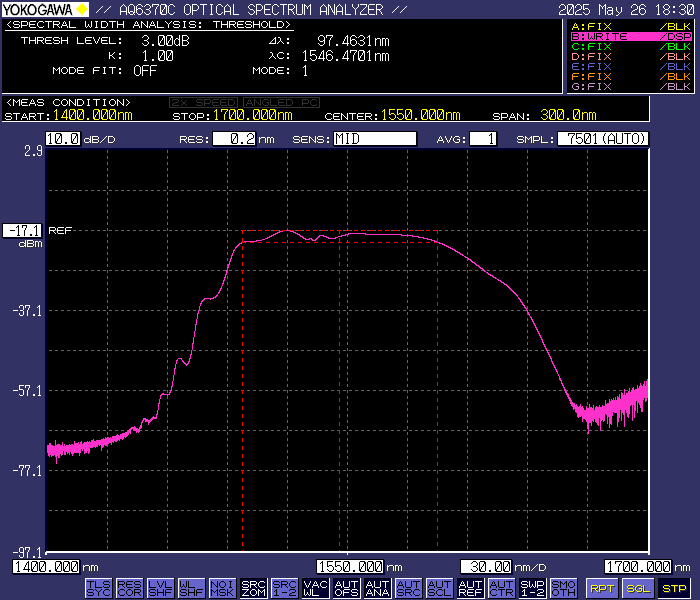Enable RPT repeat sweep mode
The width and height of the screenshot is (700, 600).
point(602,588)
